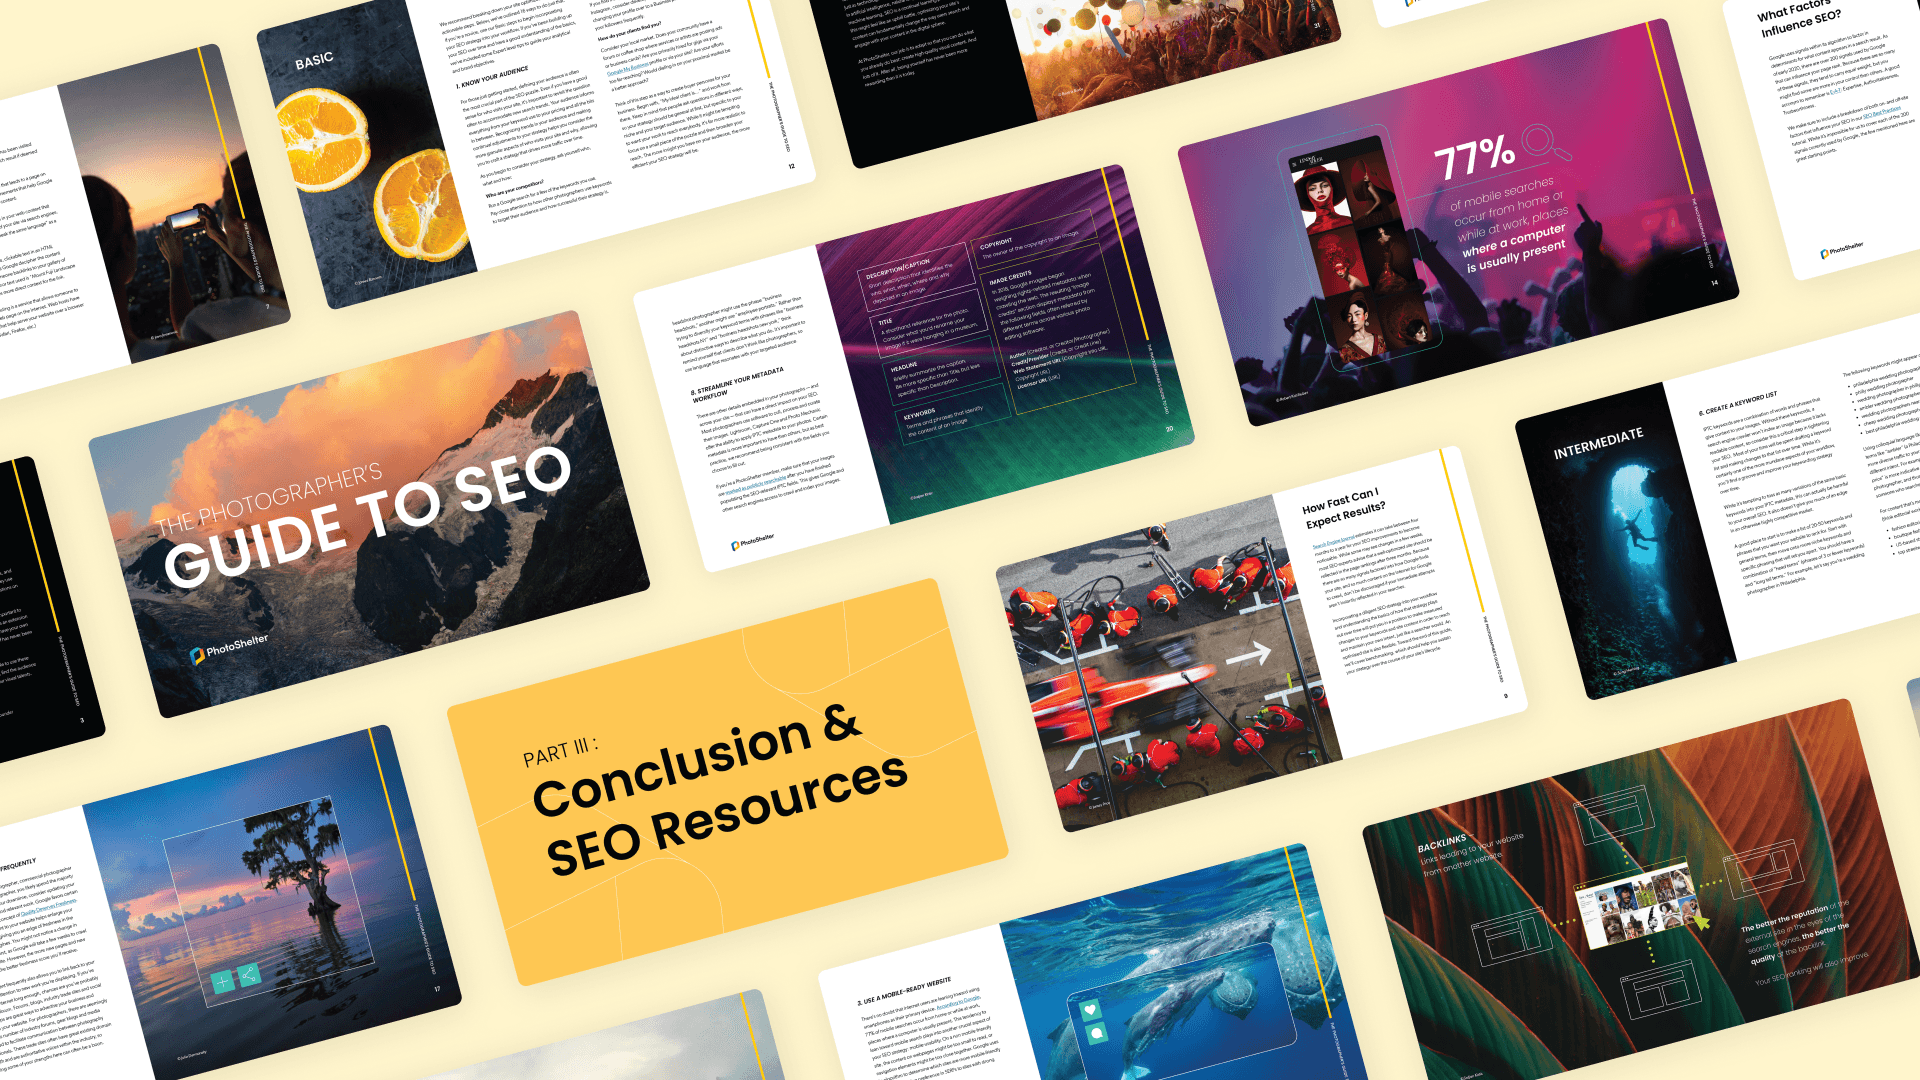Click the heart icon on the whale photo
The width and height of the screenshot is (1920, 1080).
pos(1090,1011)
